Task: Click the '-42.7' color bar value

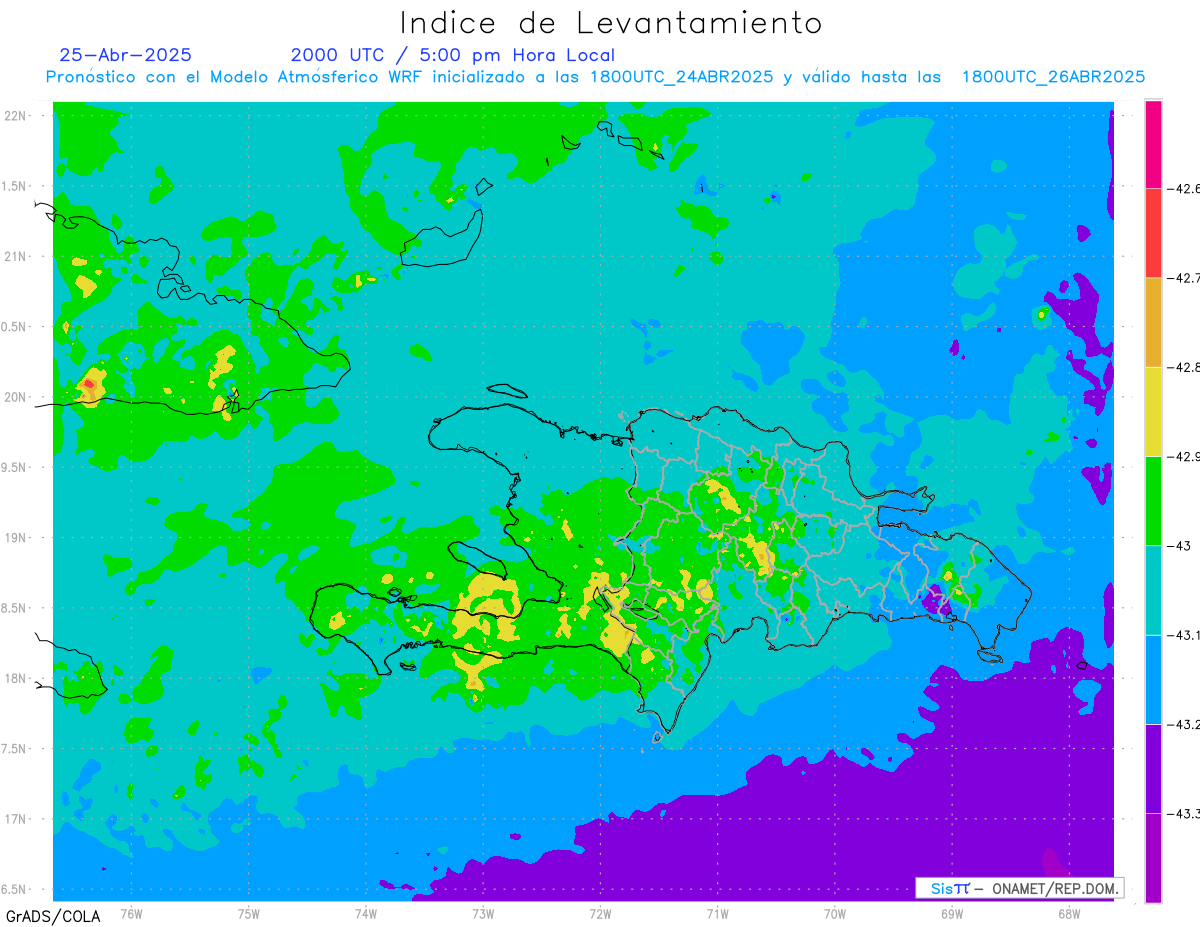Action: (x=1183, y=278)
